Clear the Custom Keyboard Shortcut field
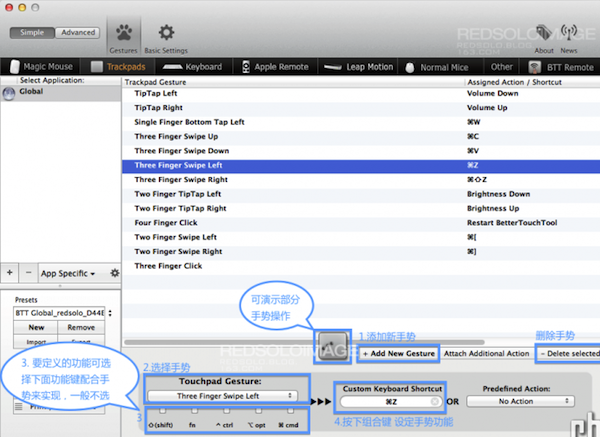Screen dimensions: 600x437 point(435,401)
